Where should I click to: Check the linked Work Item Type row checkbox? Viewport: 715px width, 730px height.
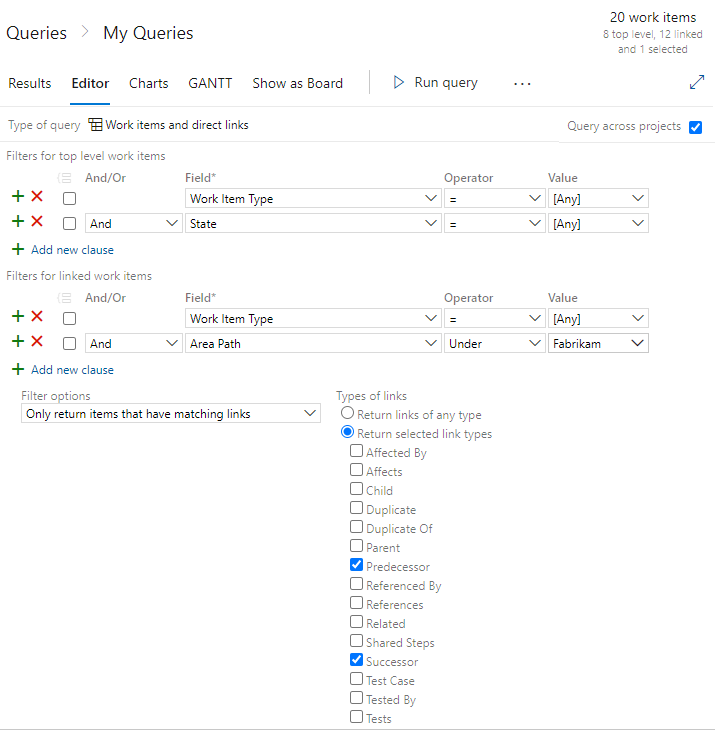coord(69,319)
